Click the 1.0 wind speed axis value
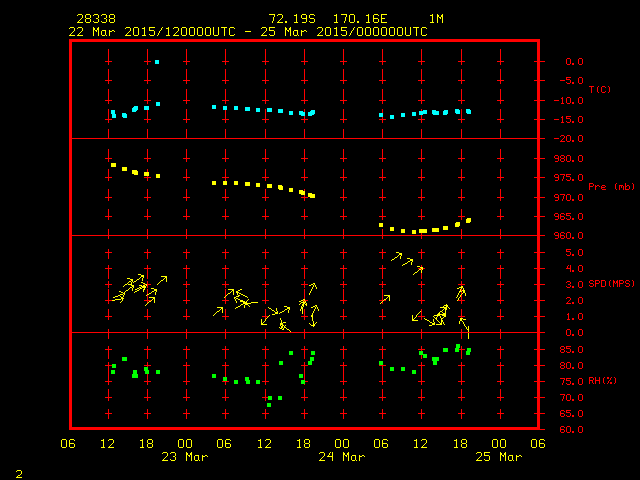Screen dimensions: 640x480 click(574, 317)
